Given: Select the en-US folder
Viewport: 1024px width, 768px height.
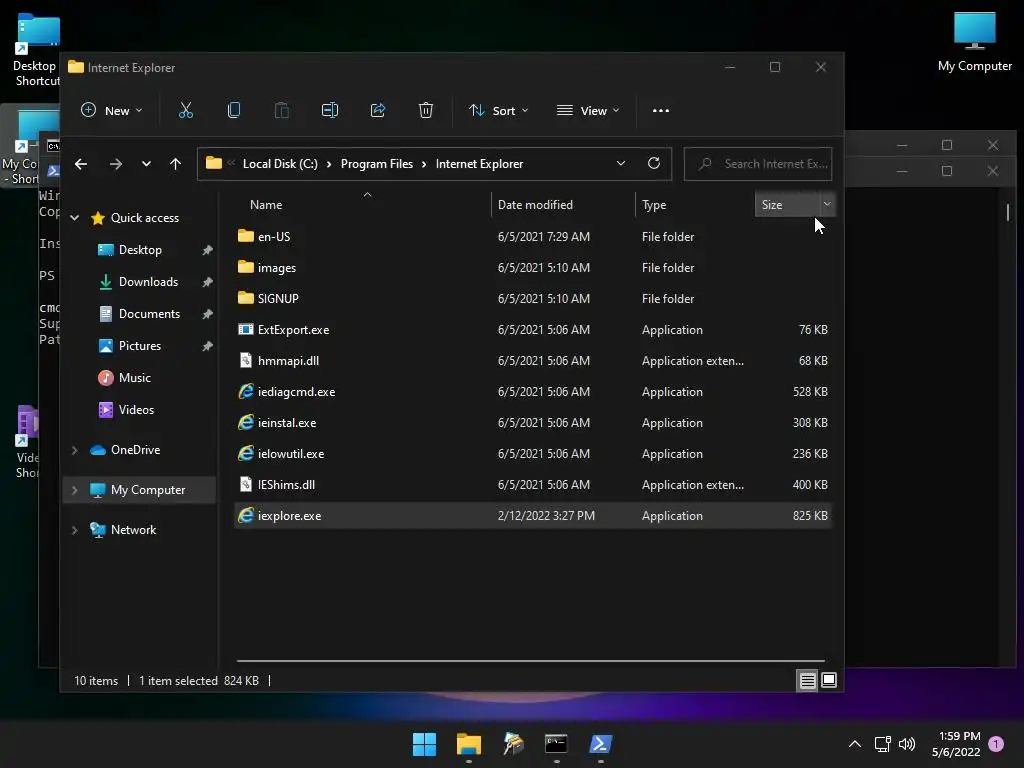Looking at the screenshot, I should [x=274, y=236].
